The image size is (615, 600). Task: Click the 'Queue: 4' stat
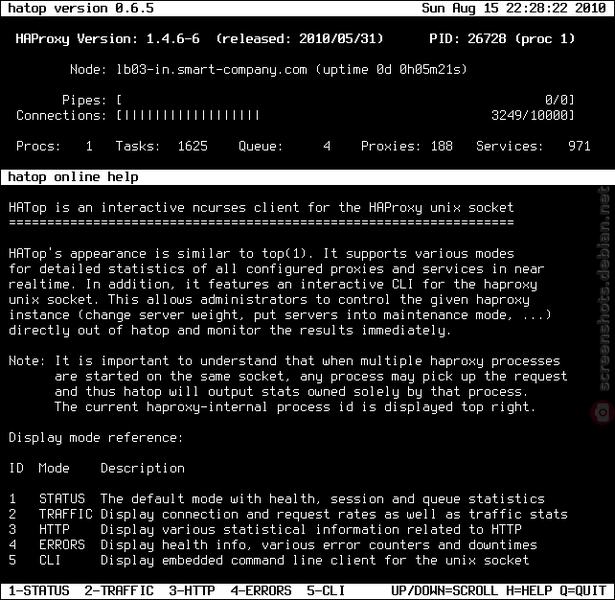pyautogui.click(x=284, y=146)
